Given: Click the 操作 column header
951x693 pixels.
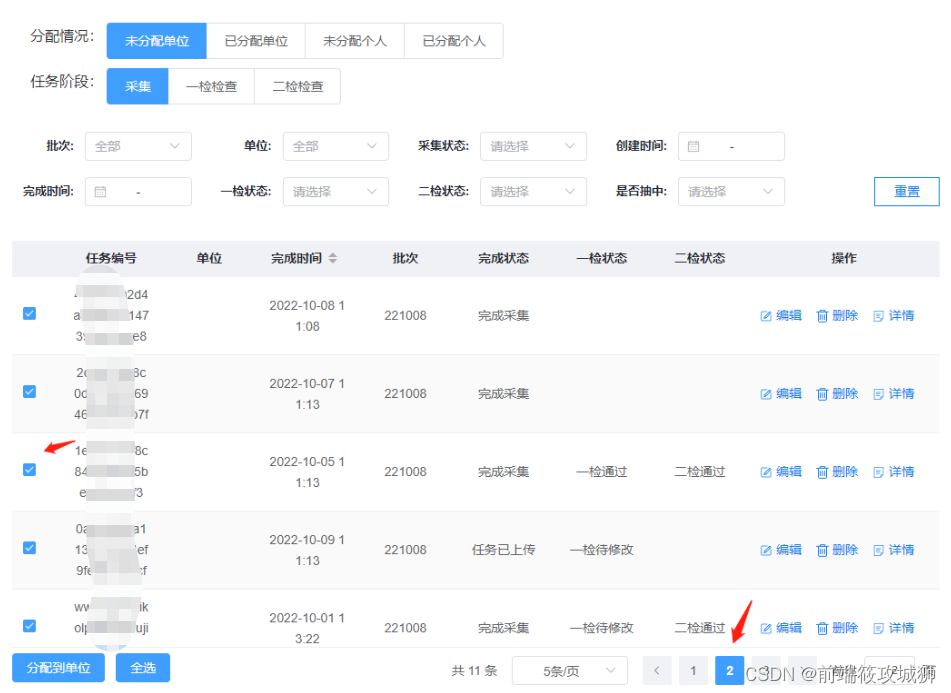Looking at the screenshot, I should tap(844, 258).
